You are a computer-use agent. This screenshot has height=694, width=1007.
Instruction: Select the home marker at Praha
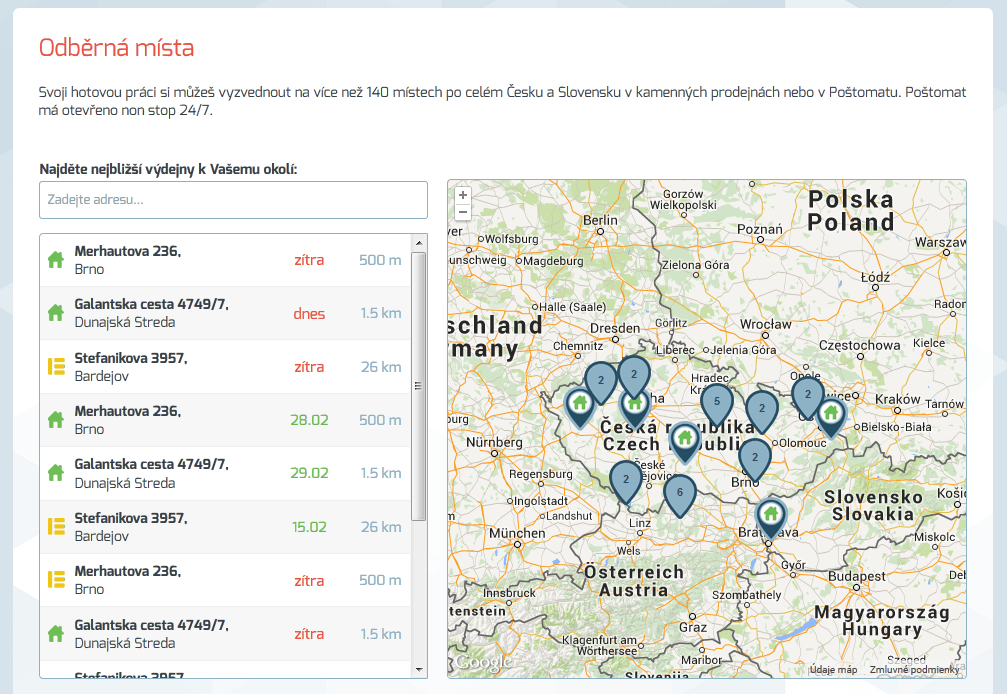(x=635, y=408)
